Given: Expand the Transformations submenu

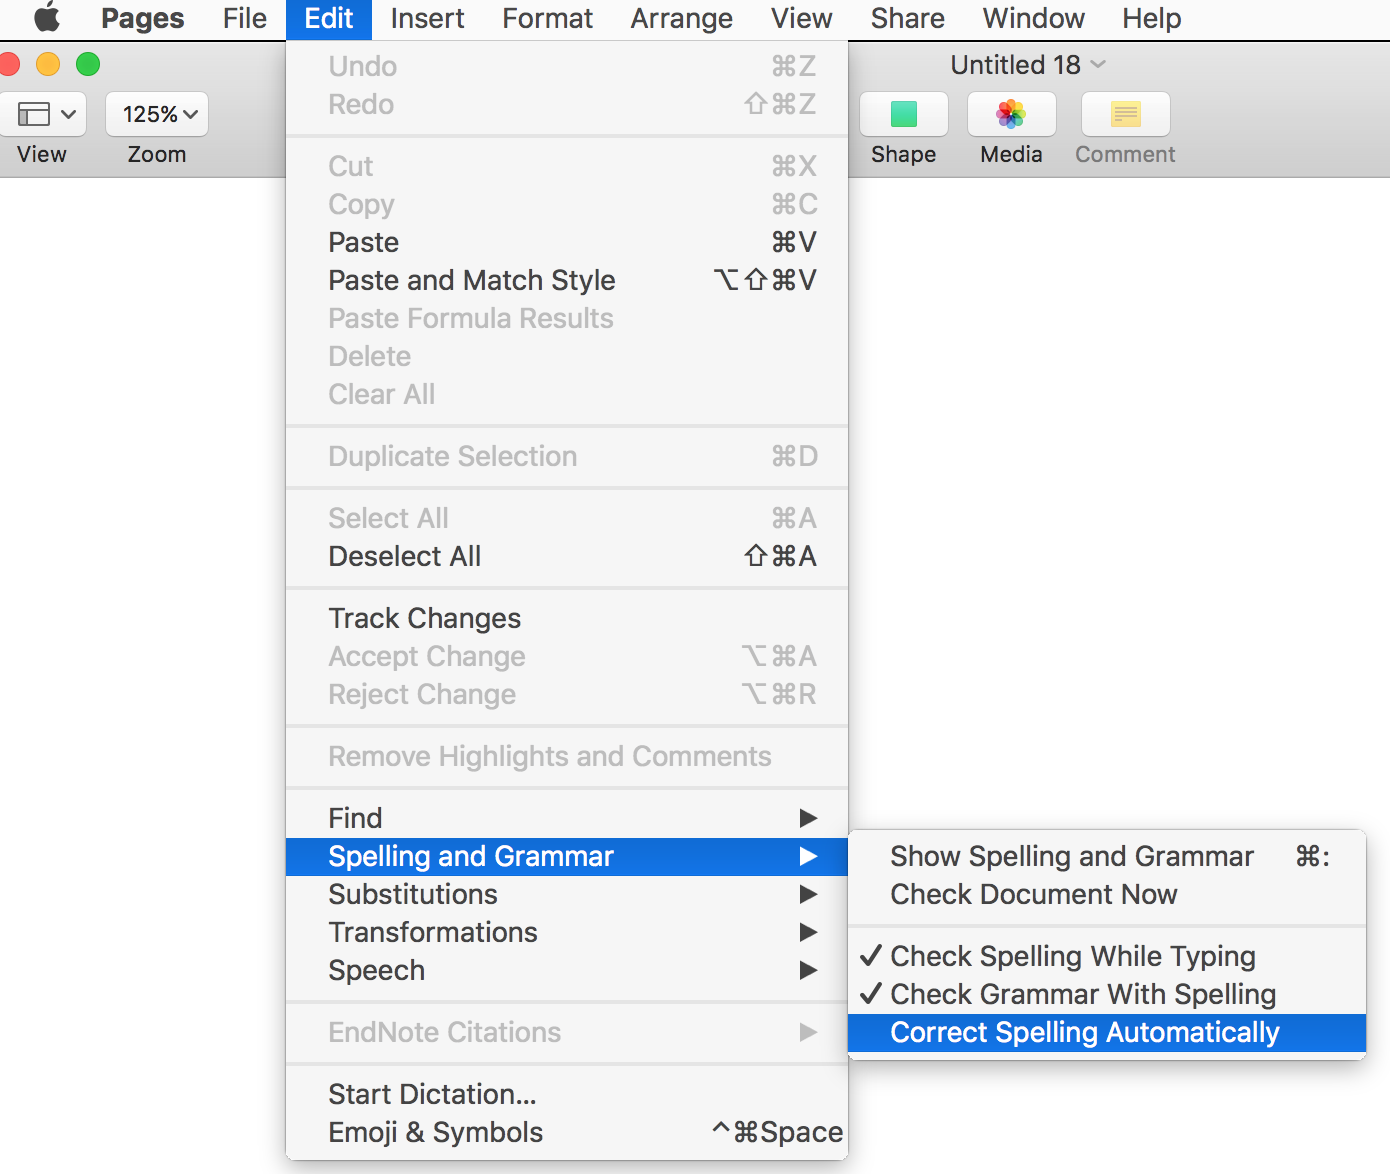Looking at the screenshot, I should tap(567, 932).
